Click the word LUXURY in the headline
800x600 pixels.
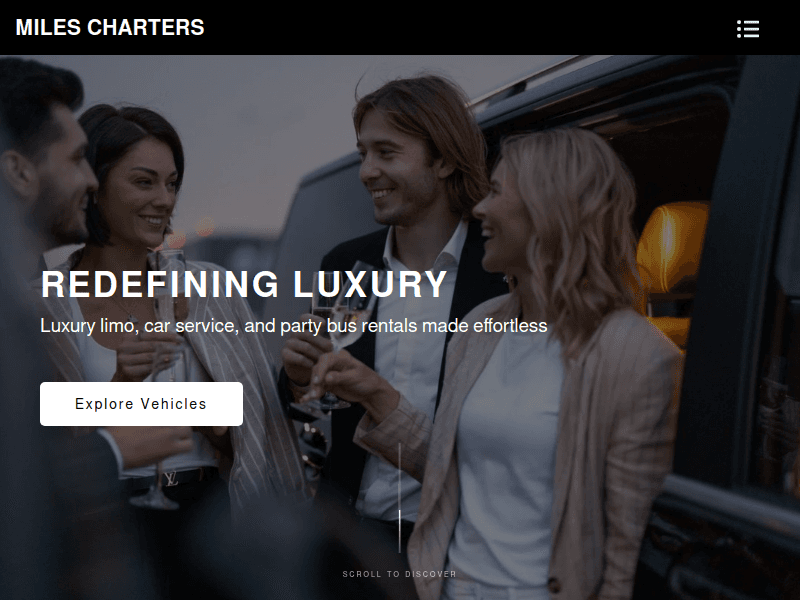370,284
